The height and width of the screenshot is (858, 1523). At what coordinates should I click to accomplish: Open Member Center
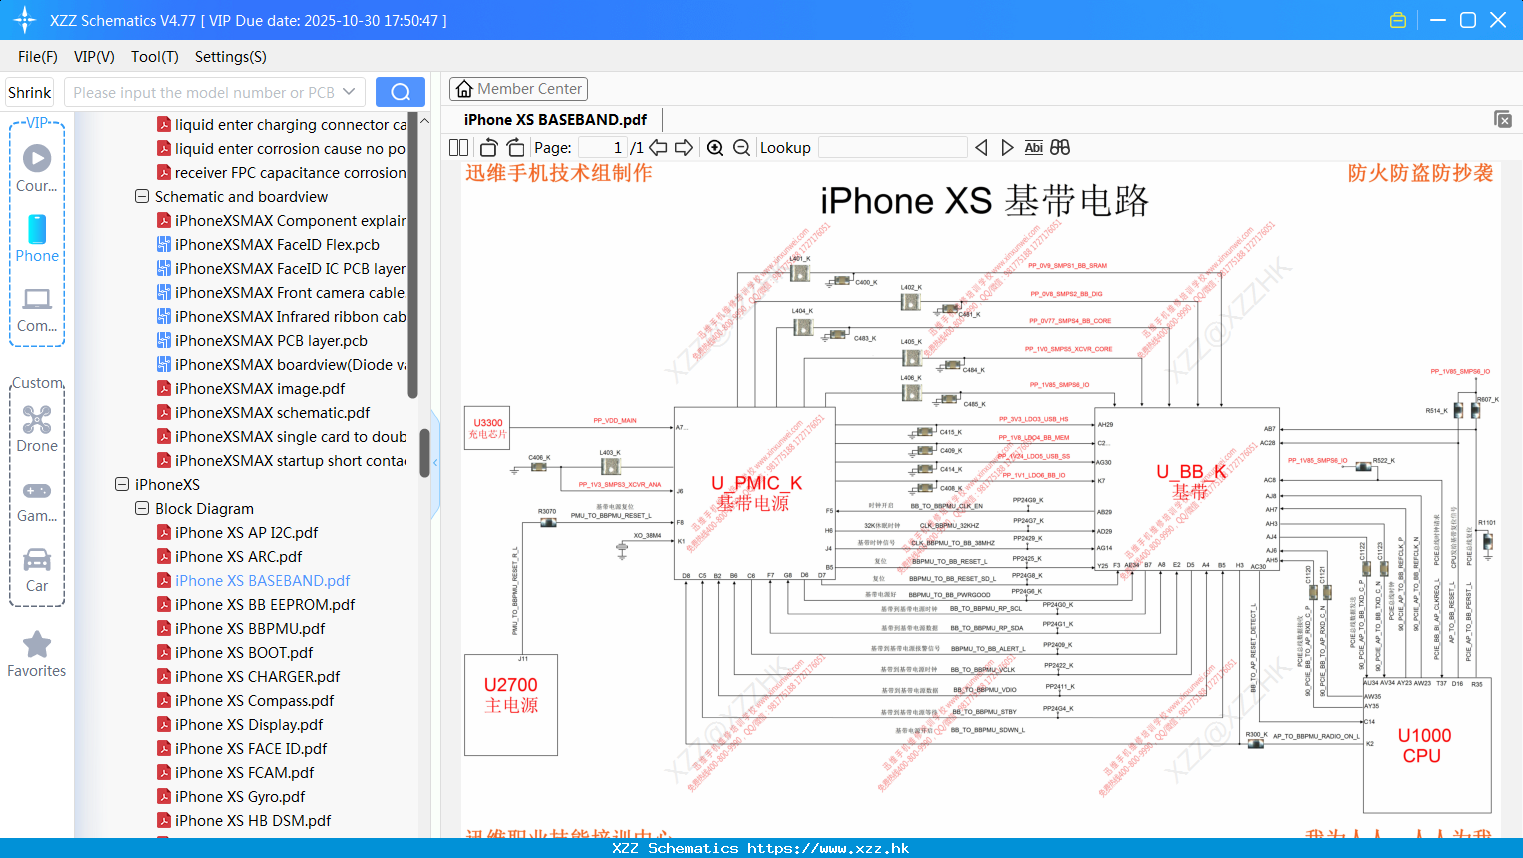(518, 89)
